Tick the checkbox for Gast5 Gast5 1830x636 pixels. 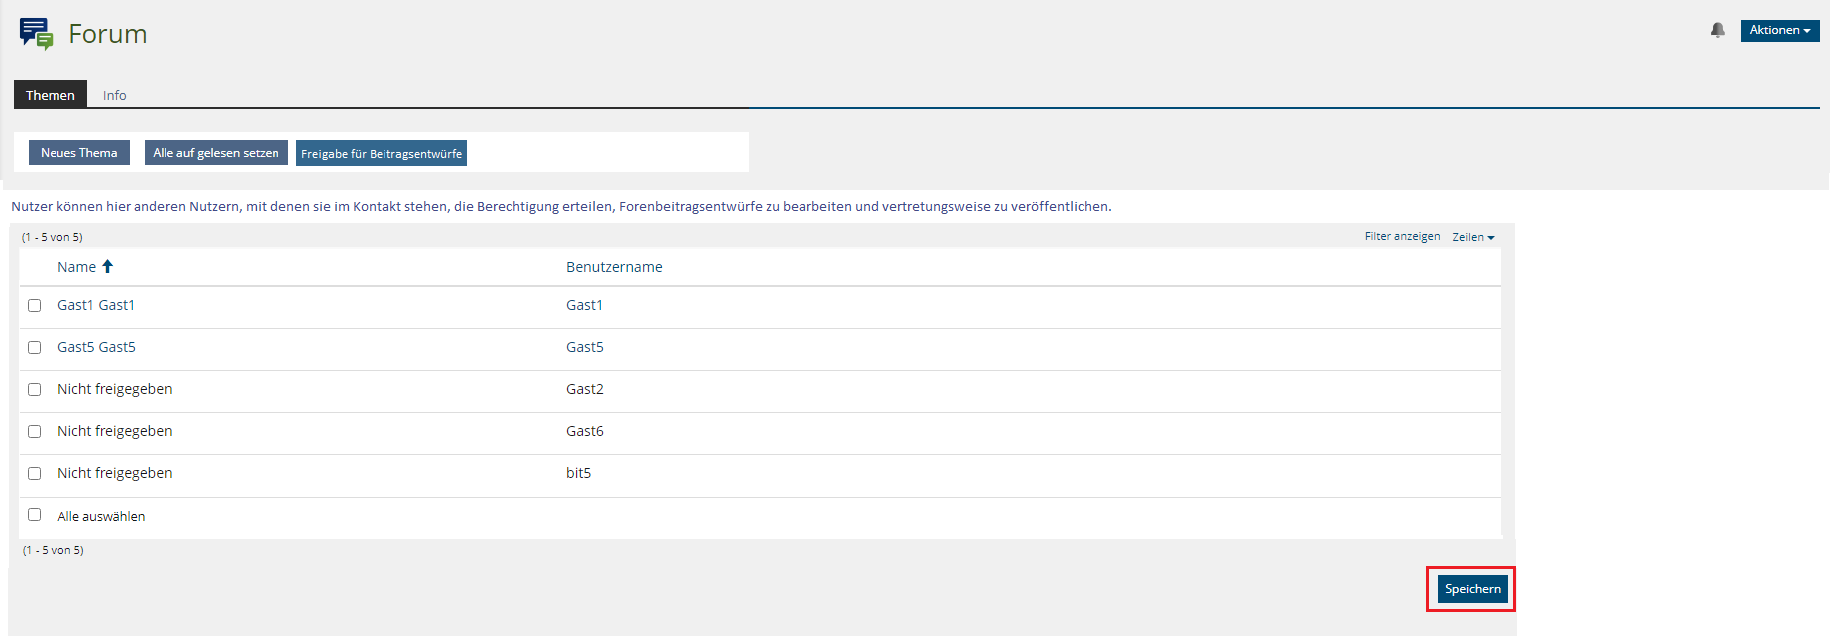pos(35,347)
